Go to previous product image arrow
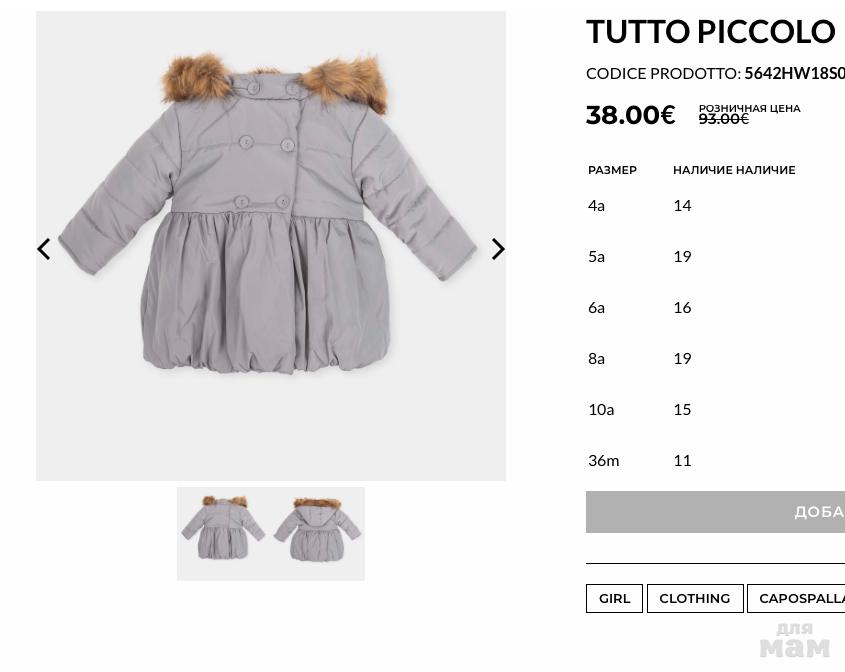This screenshot has height=672, width=845. click(44, 249)
